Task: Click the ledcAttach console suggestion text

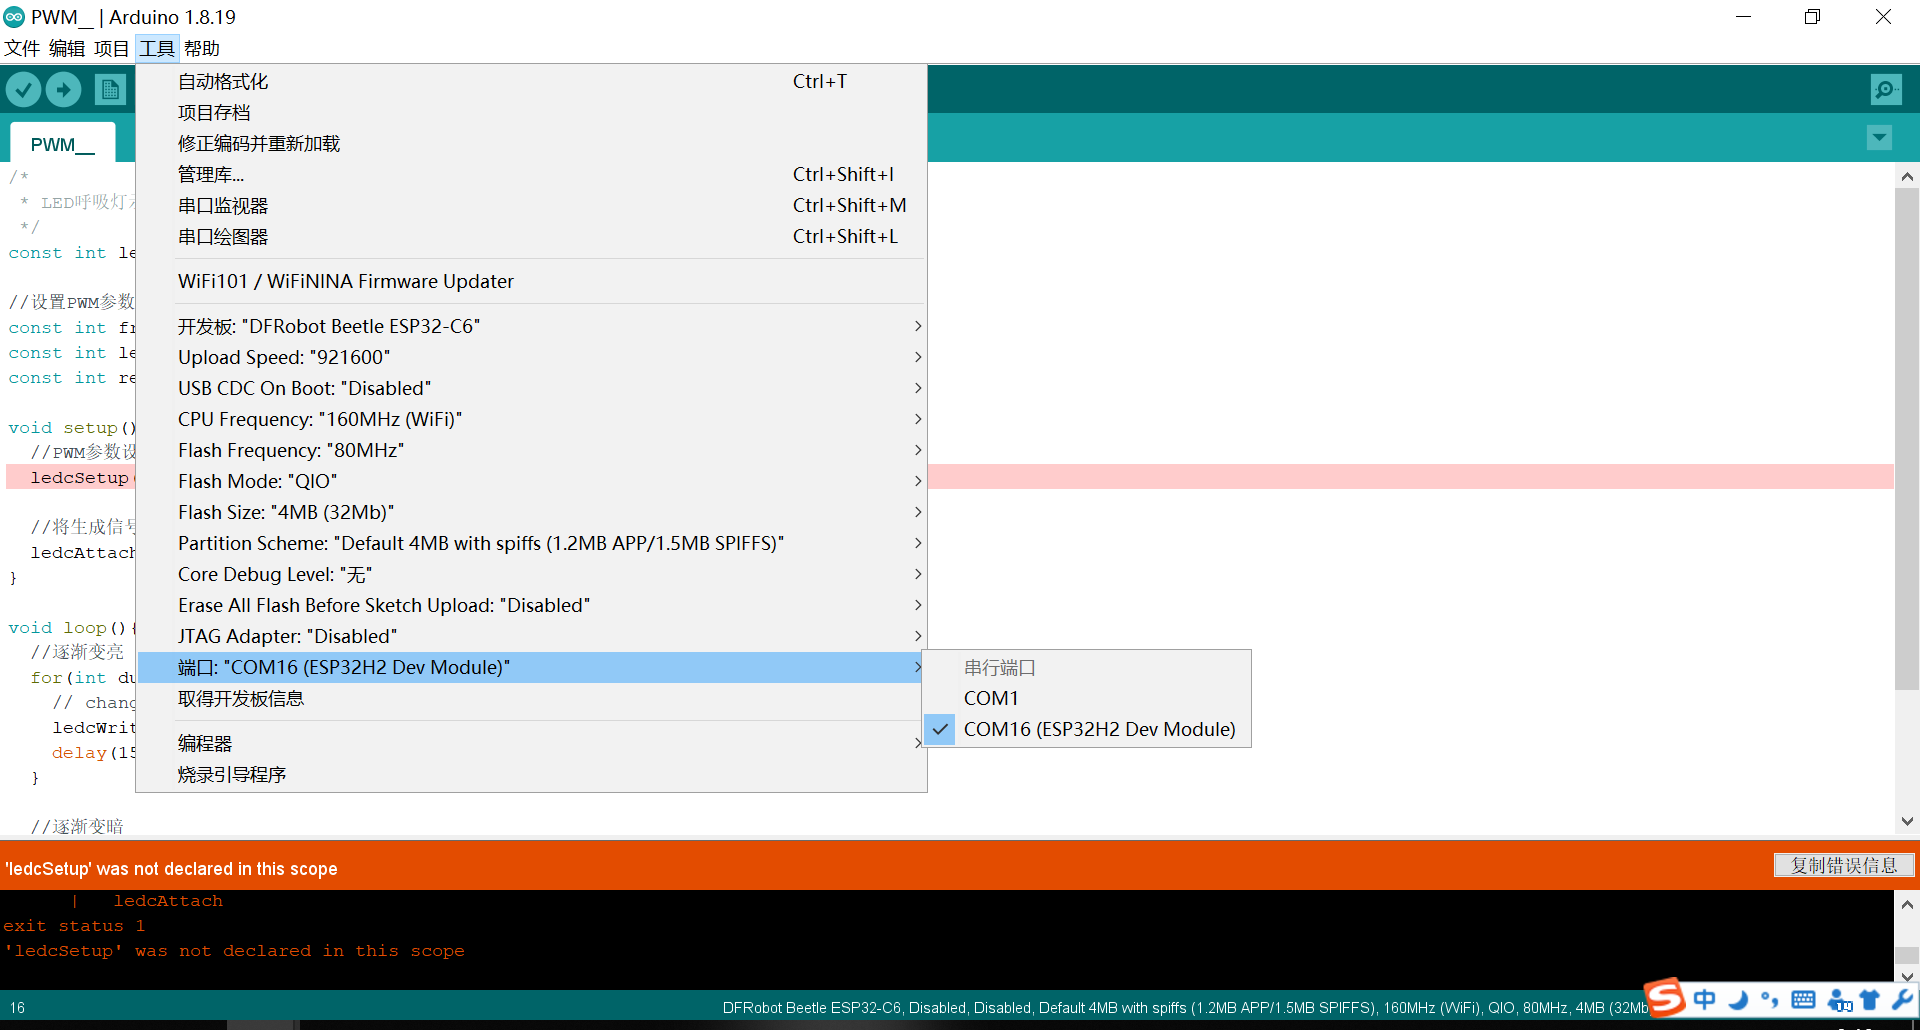Action: coord(168,901)
